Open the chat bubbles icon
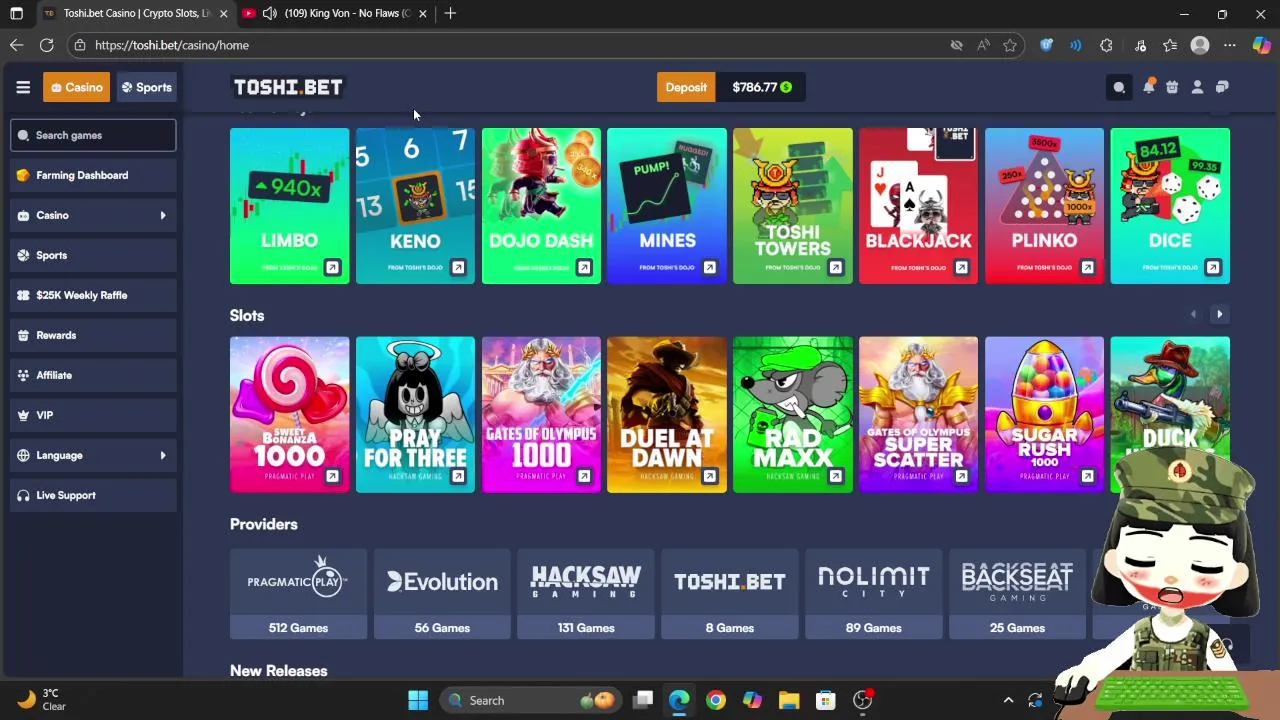Viewport: 1280px width, 720px height. [1222, 87]
